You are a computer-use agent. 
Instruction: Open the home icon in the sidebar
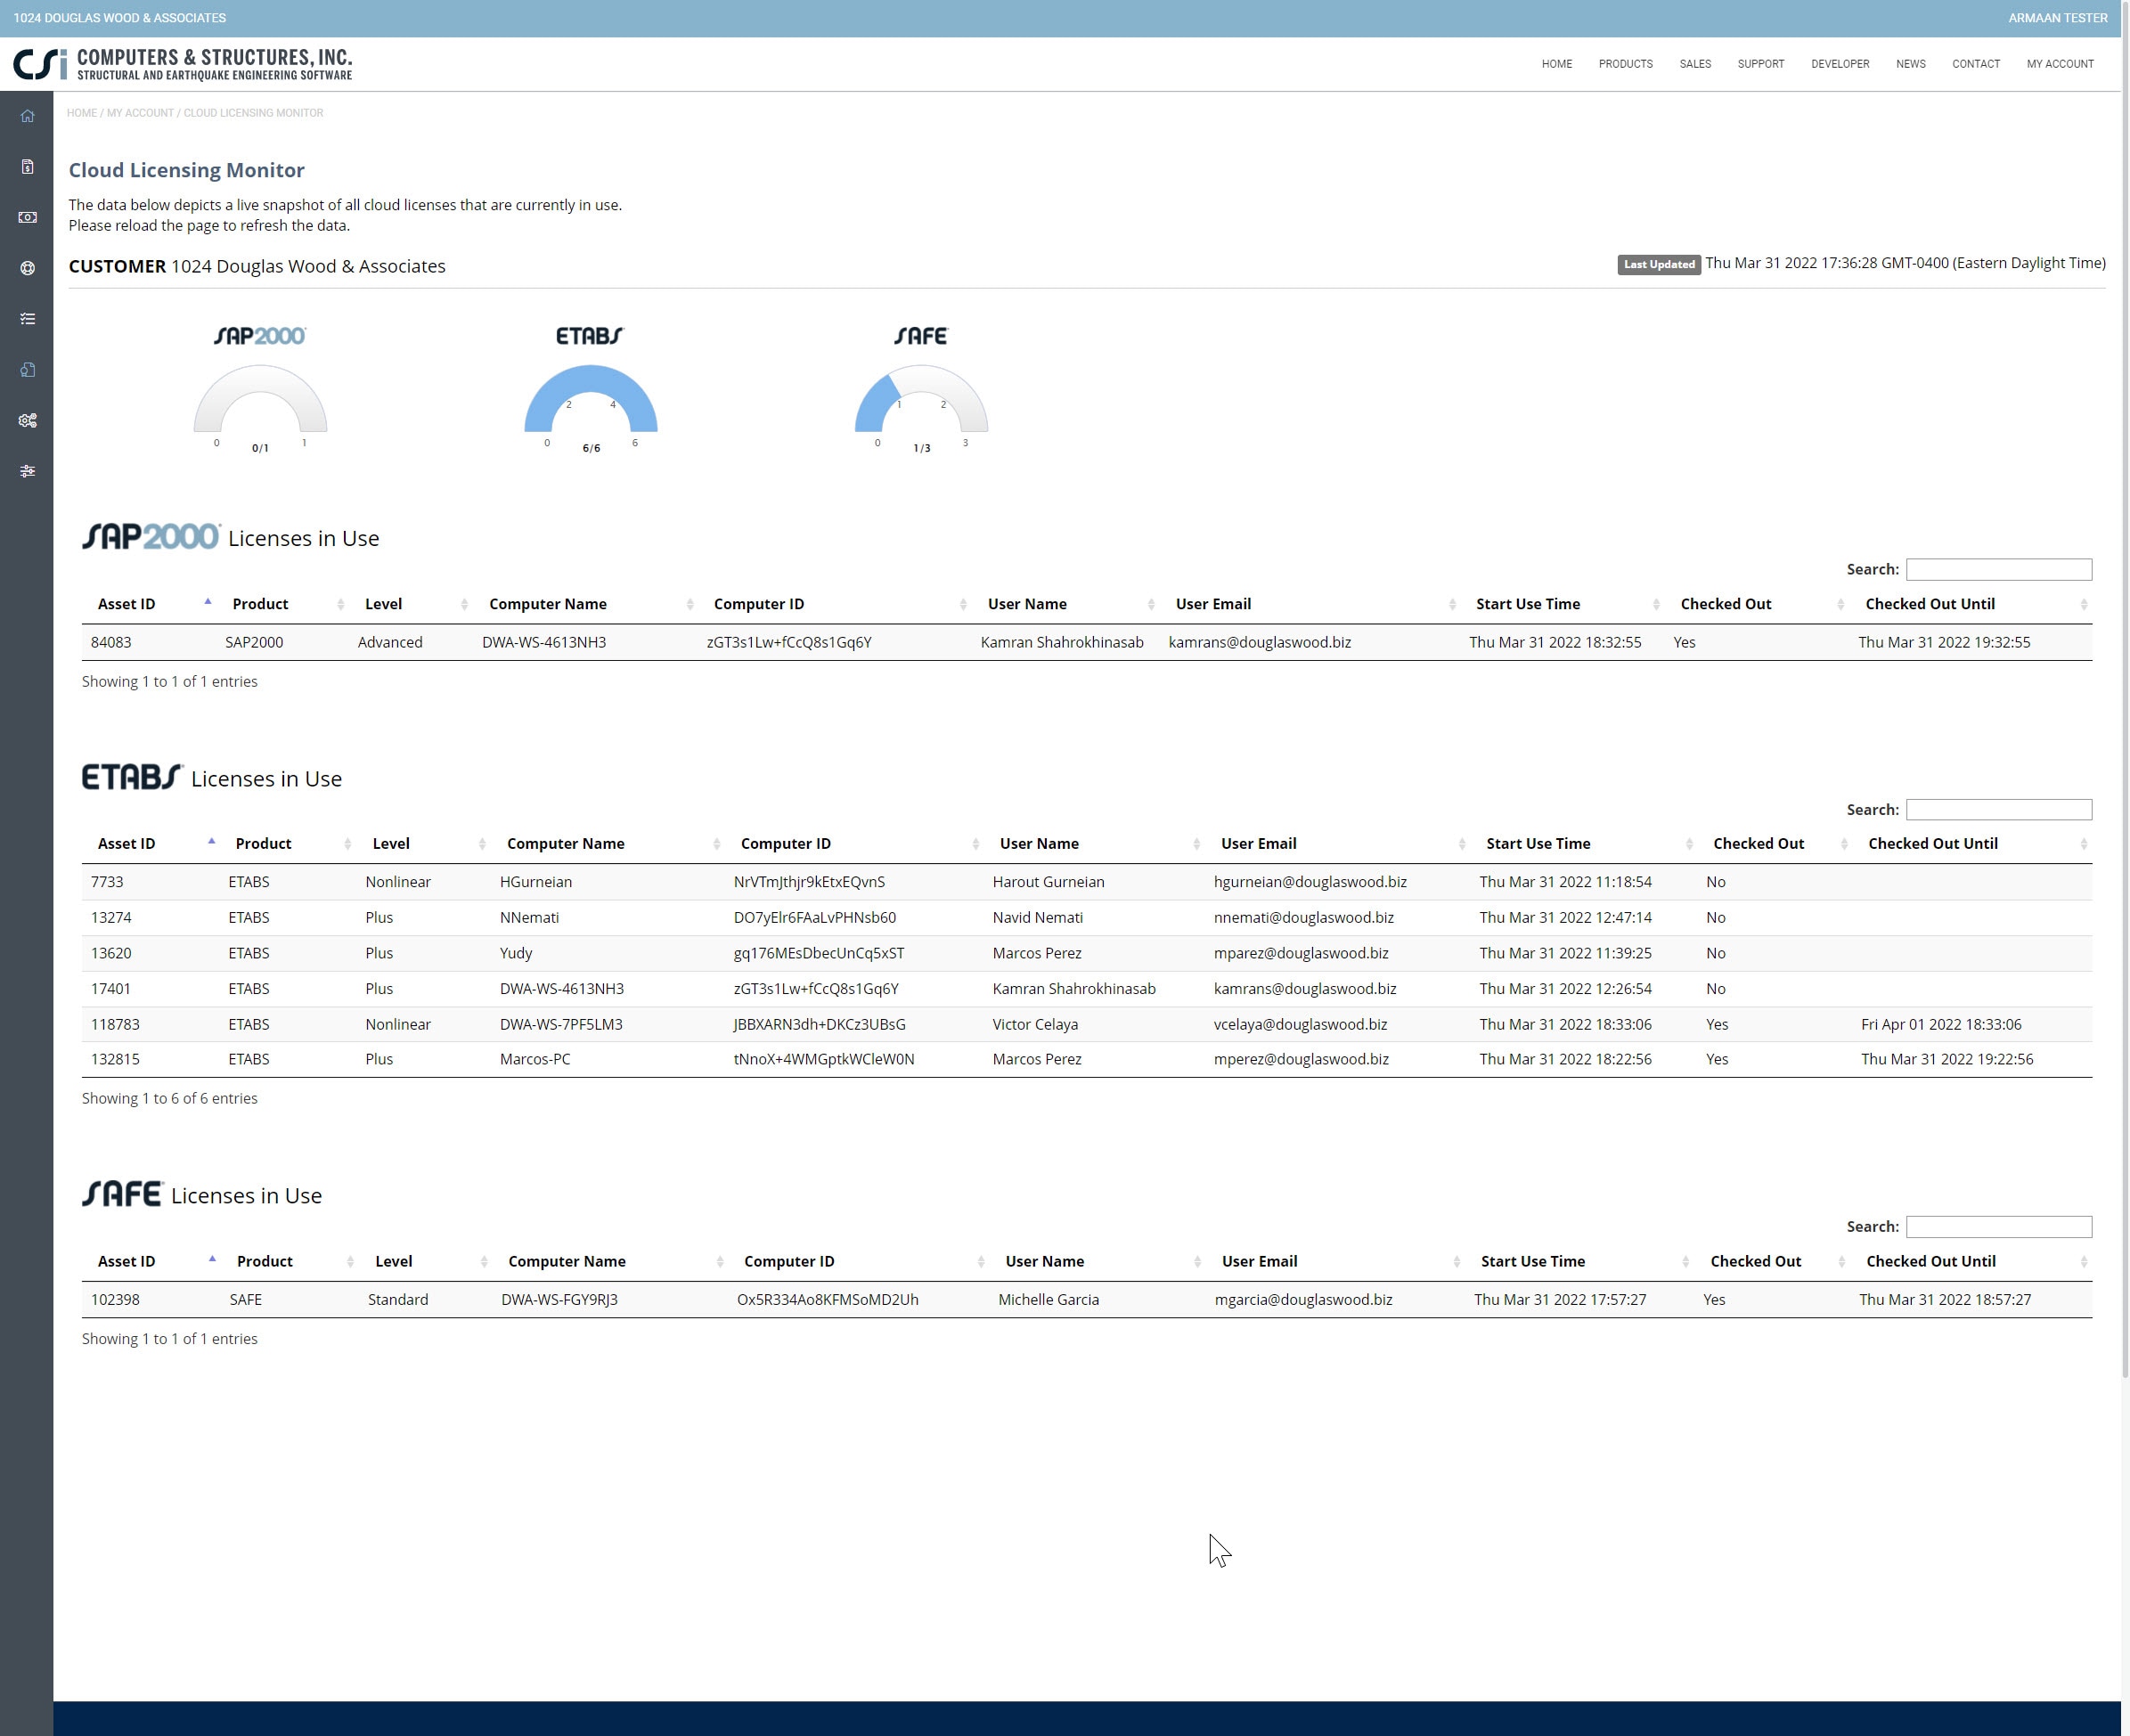[27, 116]
